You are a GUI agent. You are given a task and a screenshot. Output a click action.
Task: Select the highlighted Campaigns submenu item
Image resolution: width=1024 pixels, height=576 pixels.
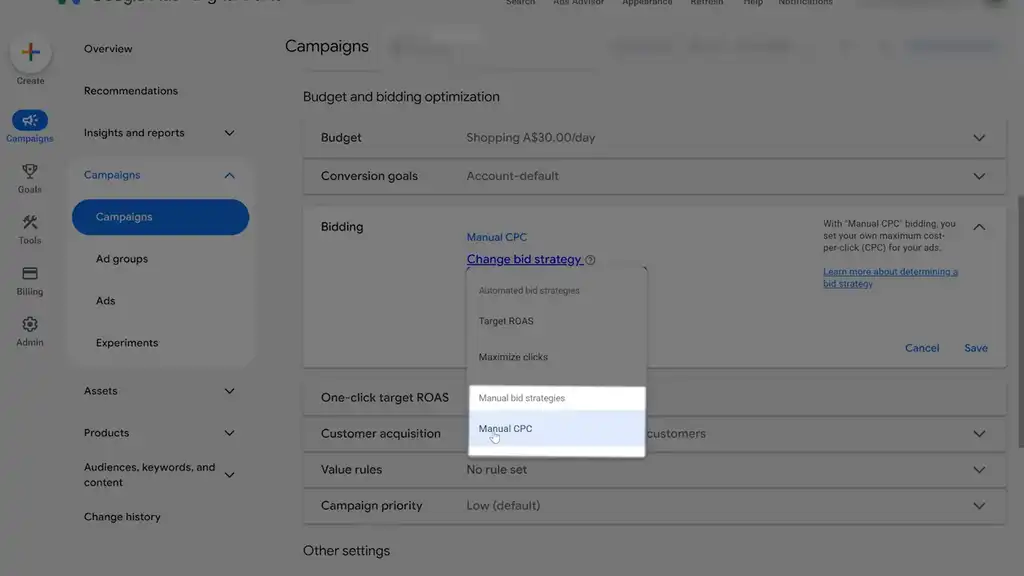[x=160, y=217]
